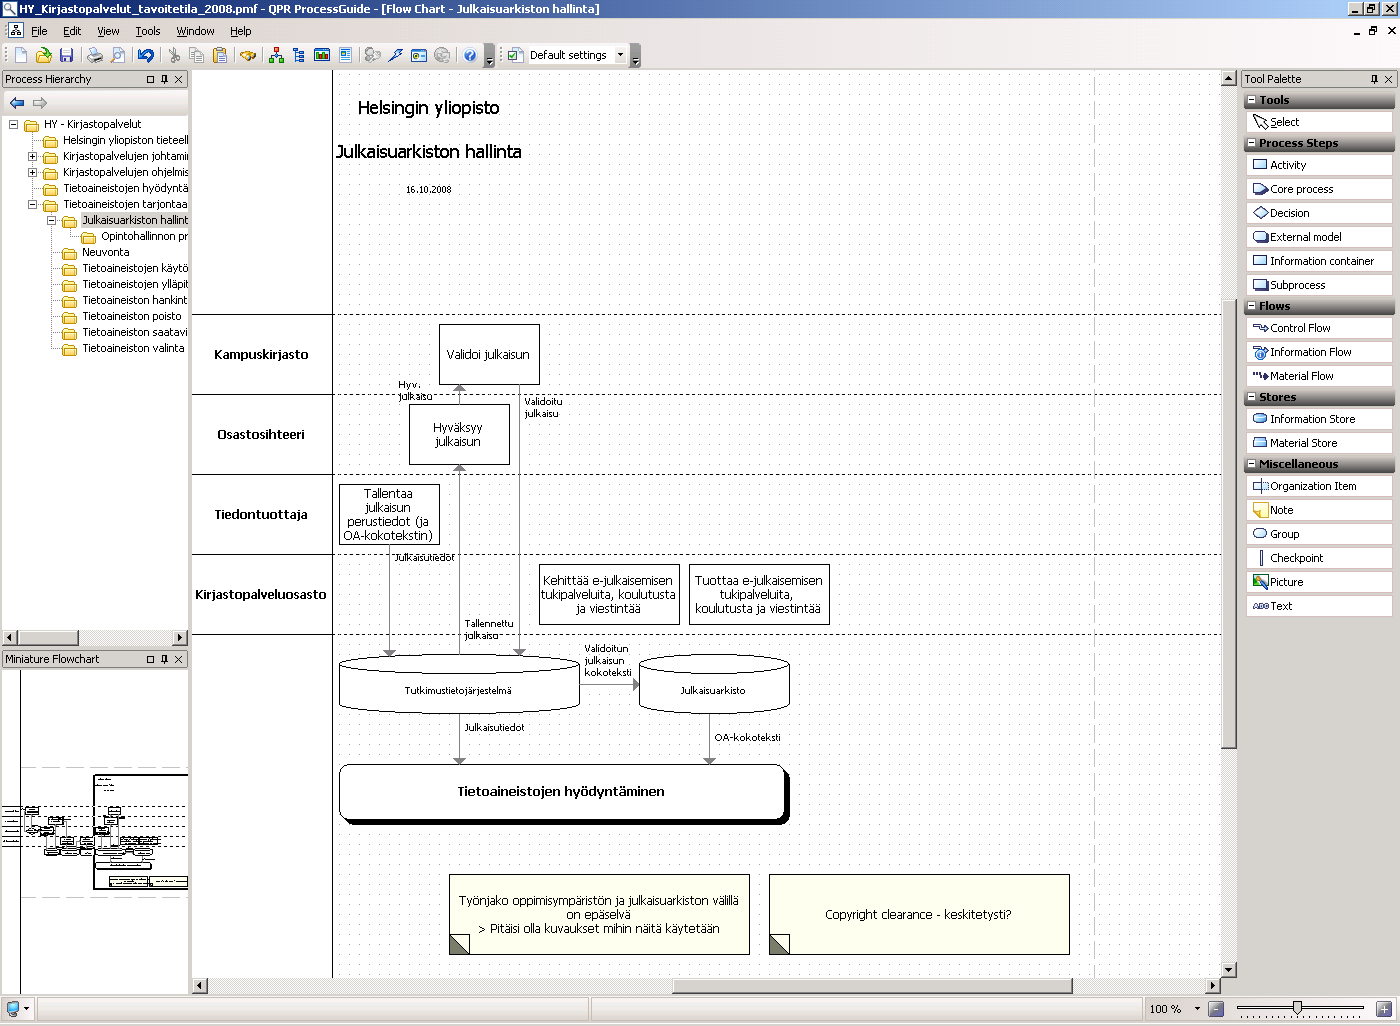Collapse the HY - Kirjastopalvelut root node
Image resolution: width=1400 pixels, height=1026 pixels.
pyautogui.click(x=13, y=124)
